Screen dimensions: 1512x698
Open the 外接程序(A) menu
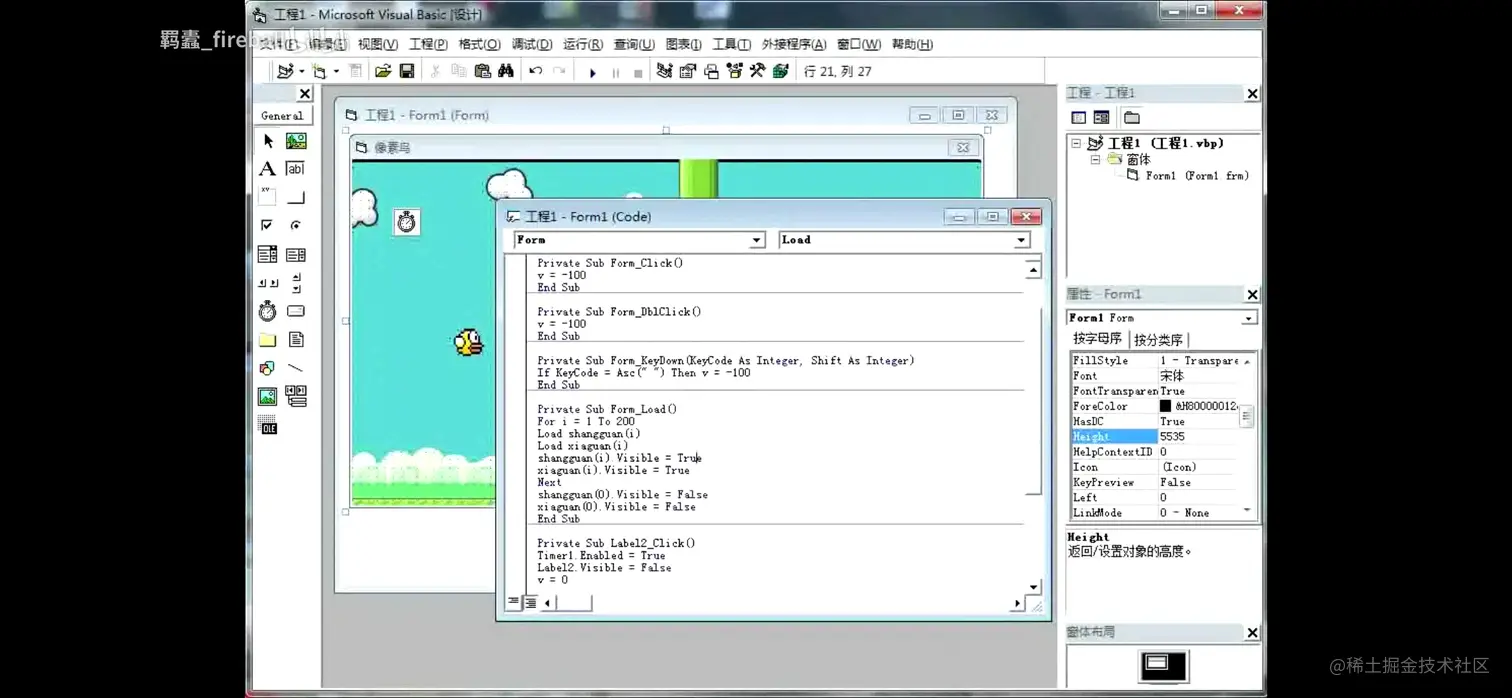[794, 44]
